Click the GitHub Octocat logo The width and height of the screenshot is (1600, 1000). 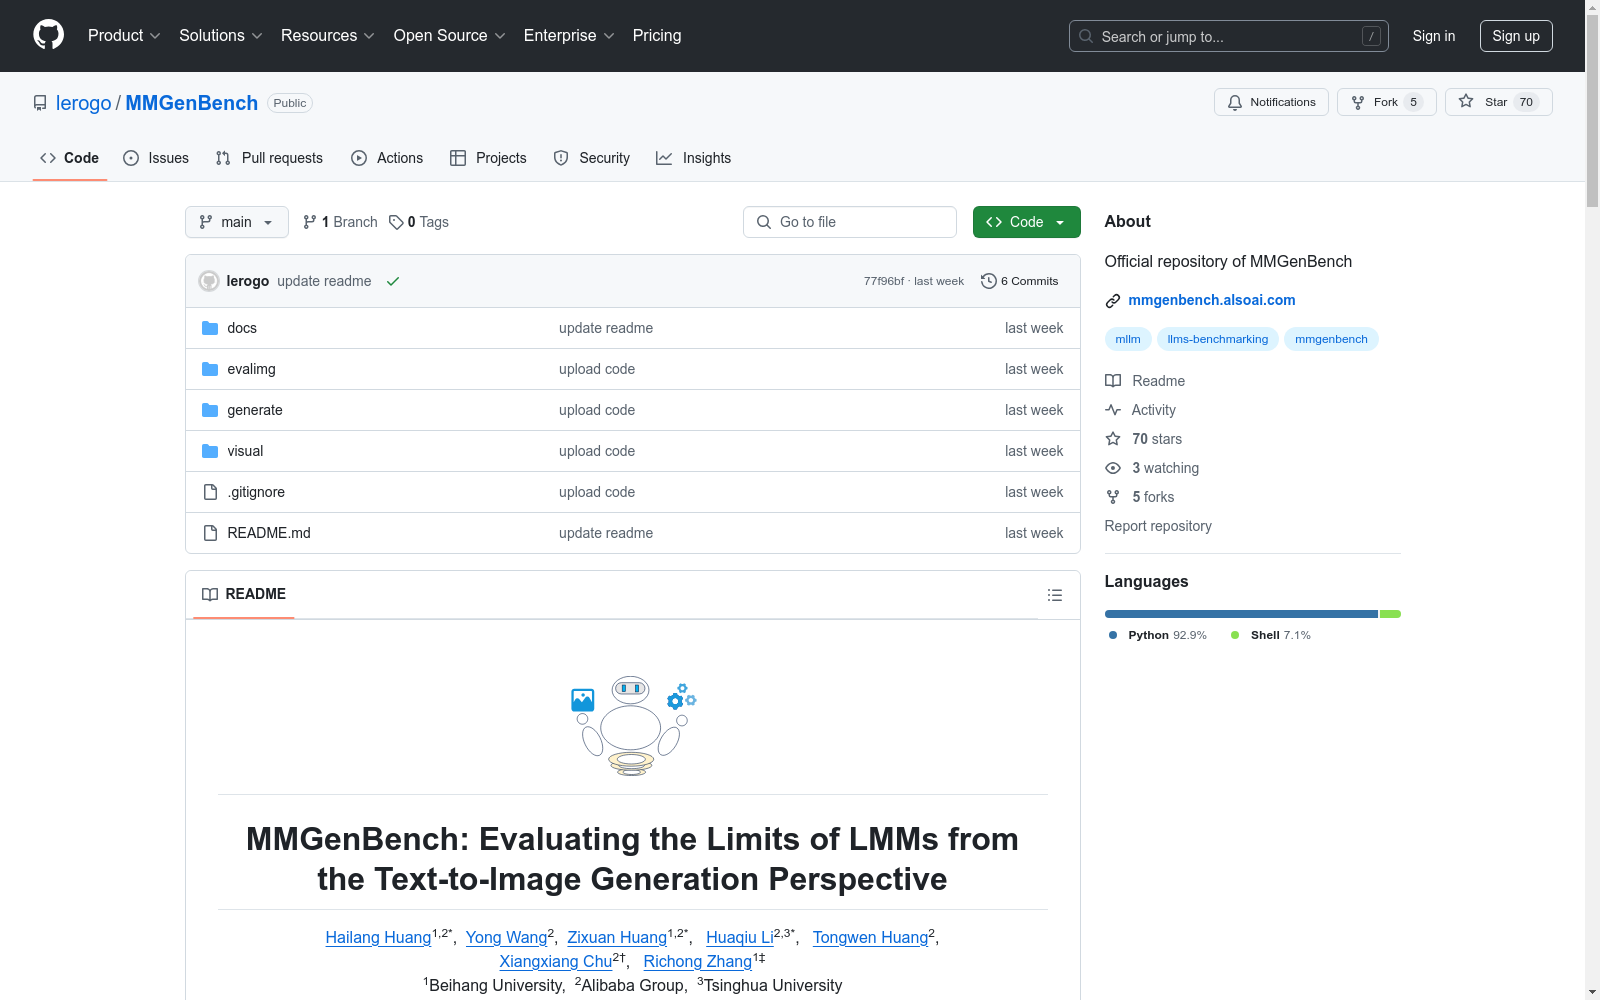click(x=48, y=35)
